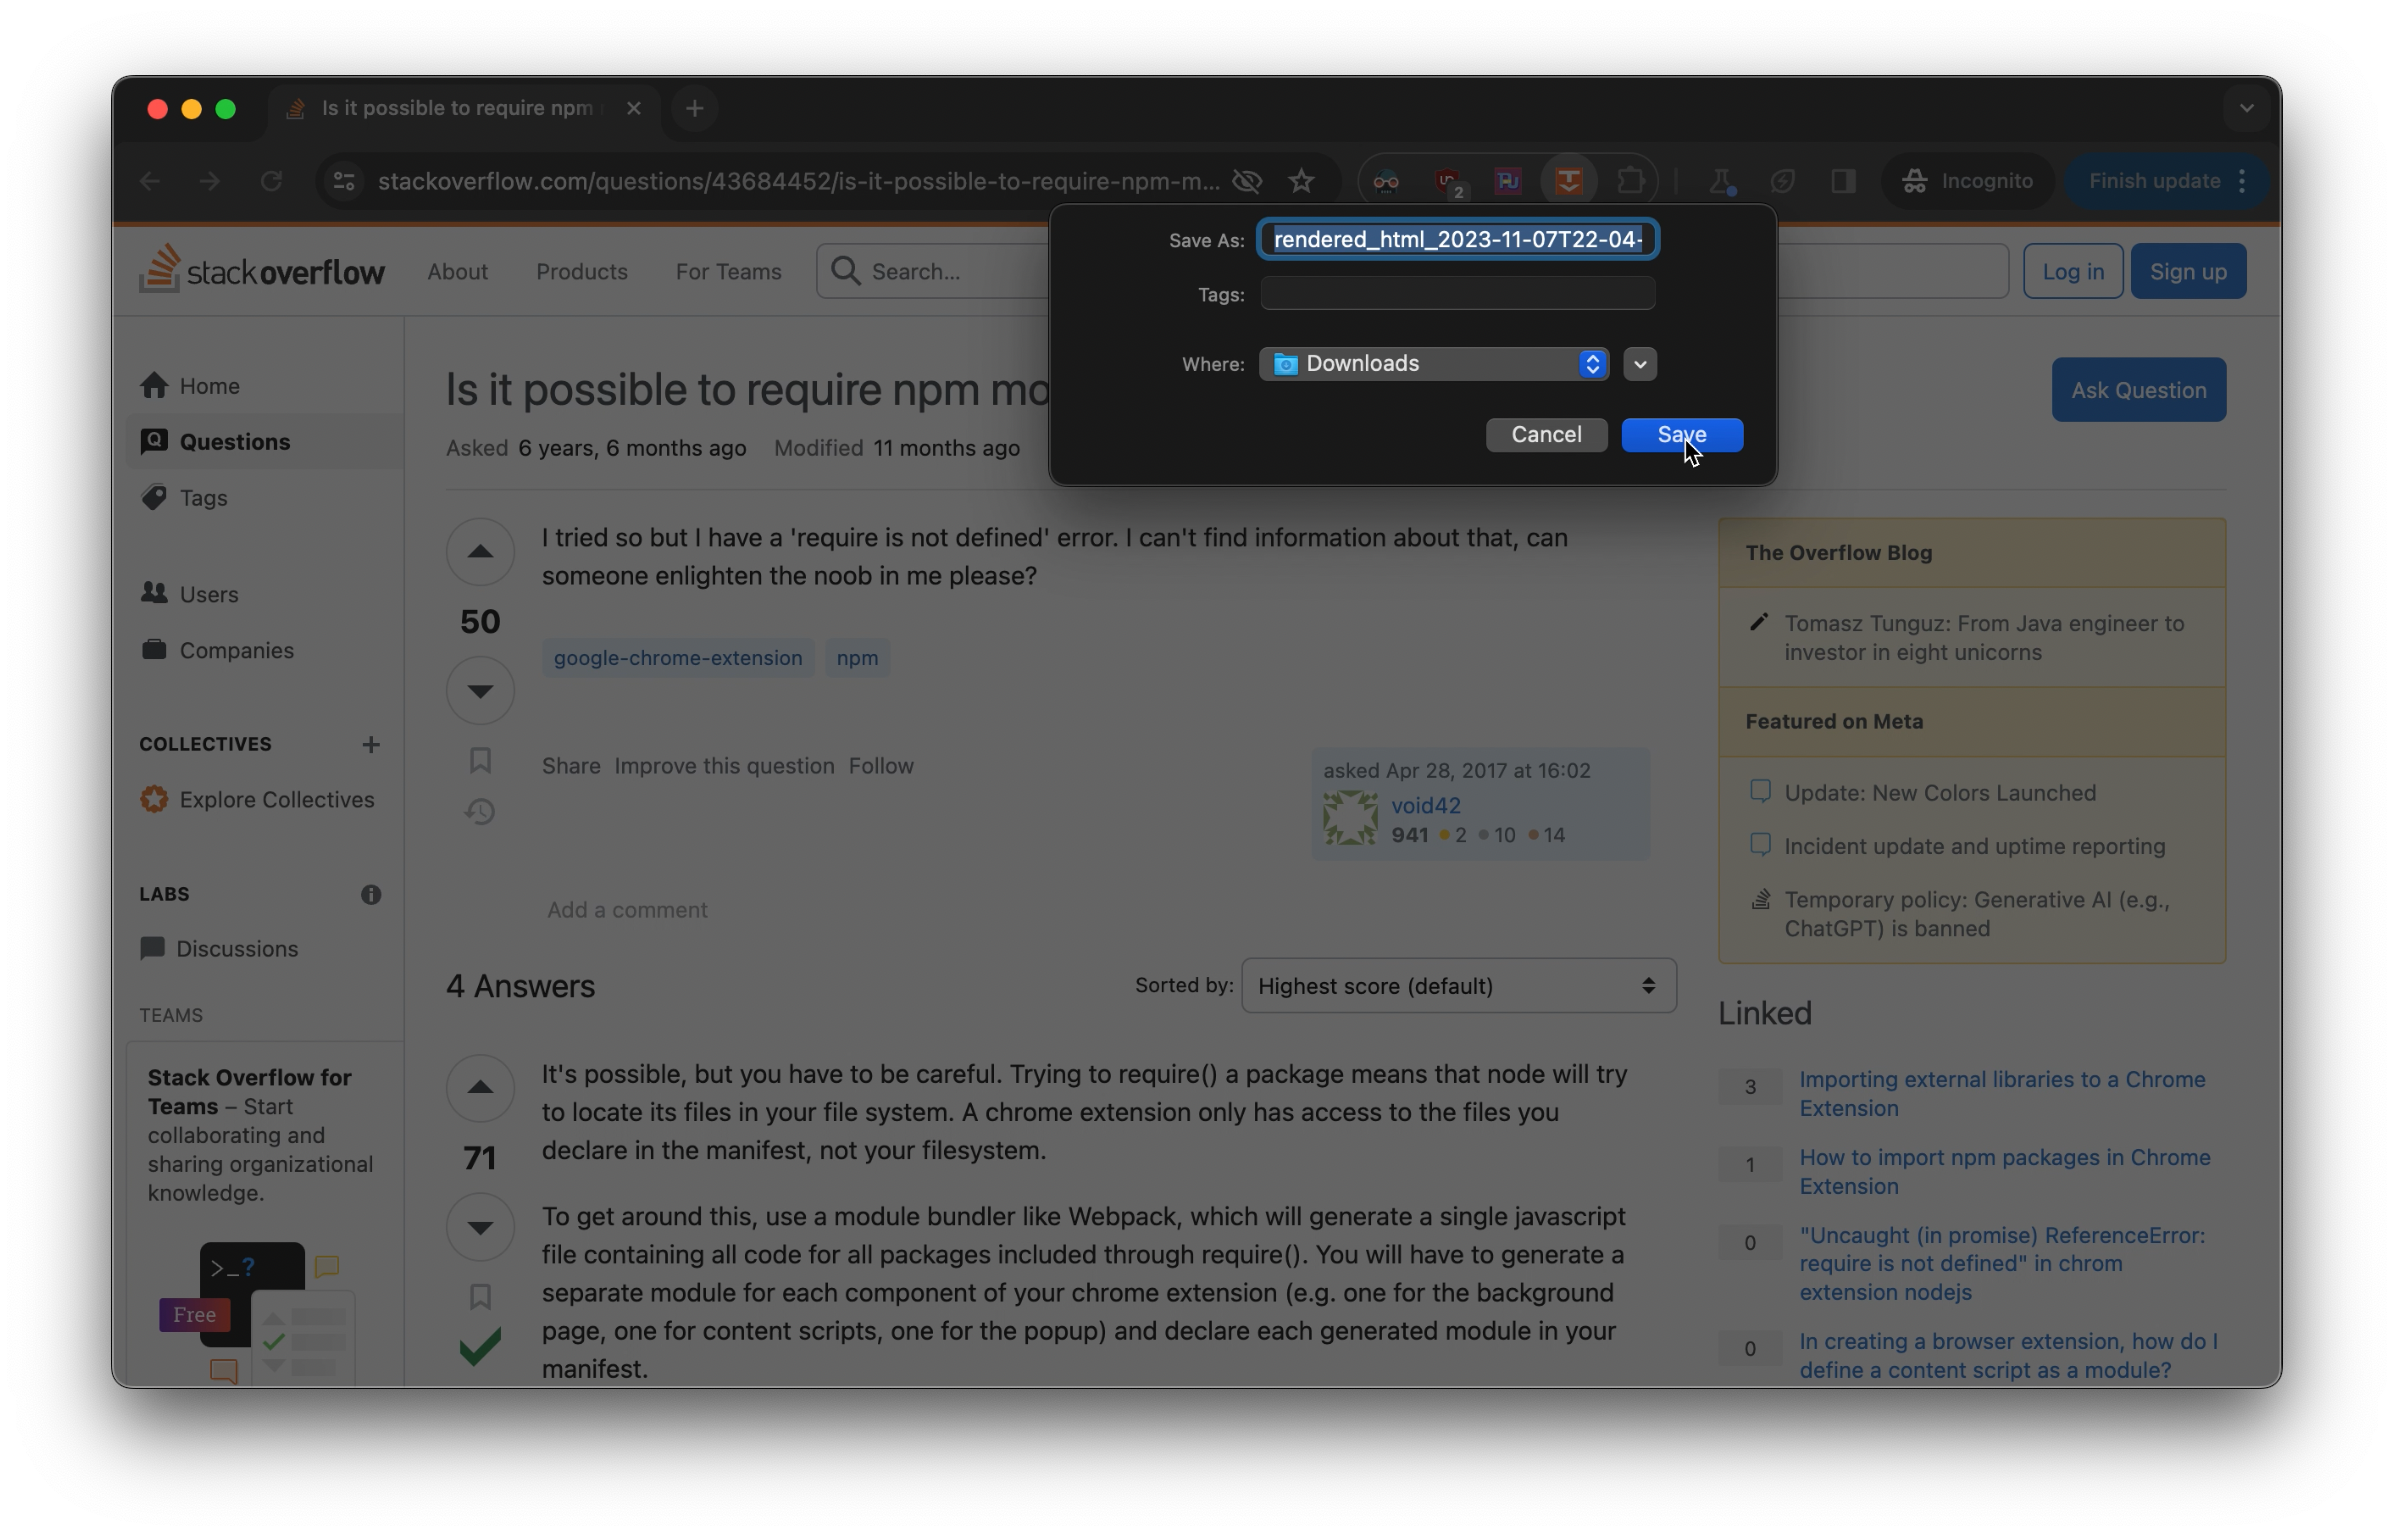Upvote the question with 50 score
2394x1536 pixels.
pos(480,552)
